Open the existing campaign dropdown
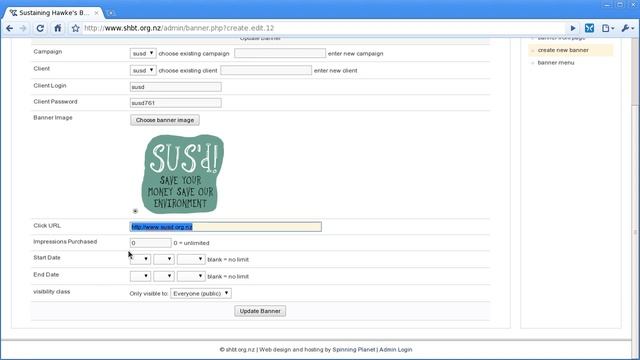The height and width of the screenshot is (360, 640). point(143,53)
